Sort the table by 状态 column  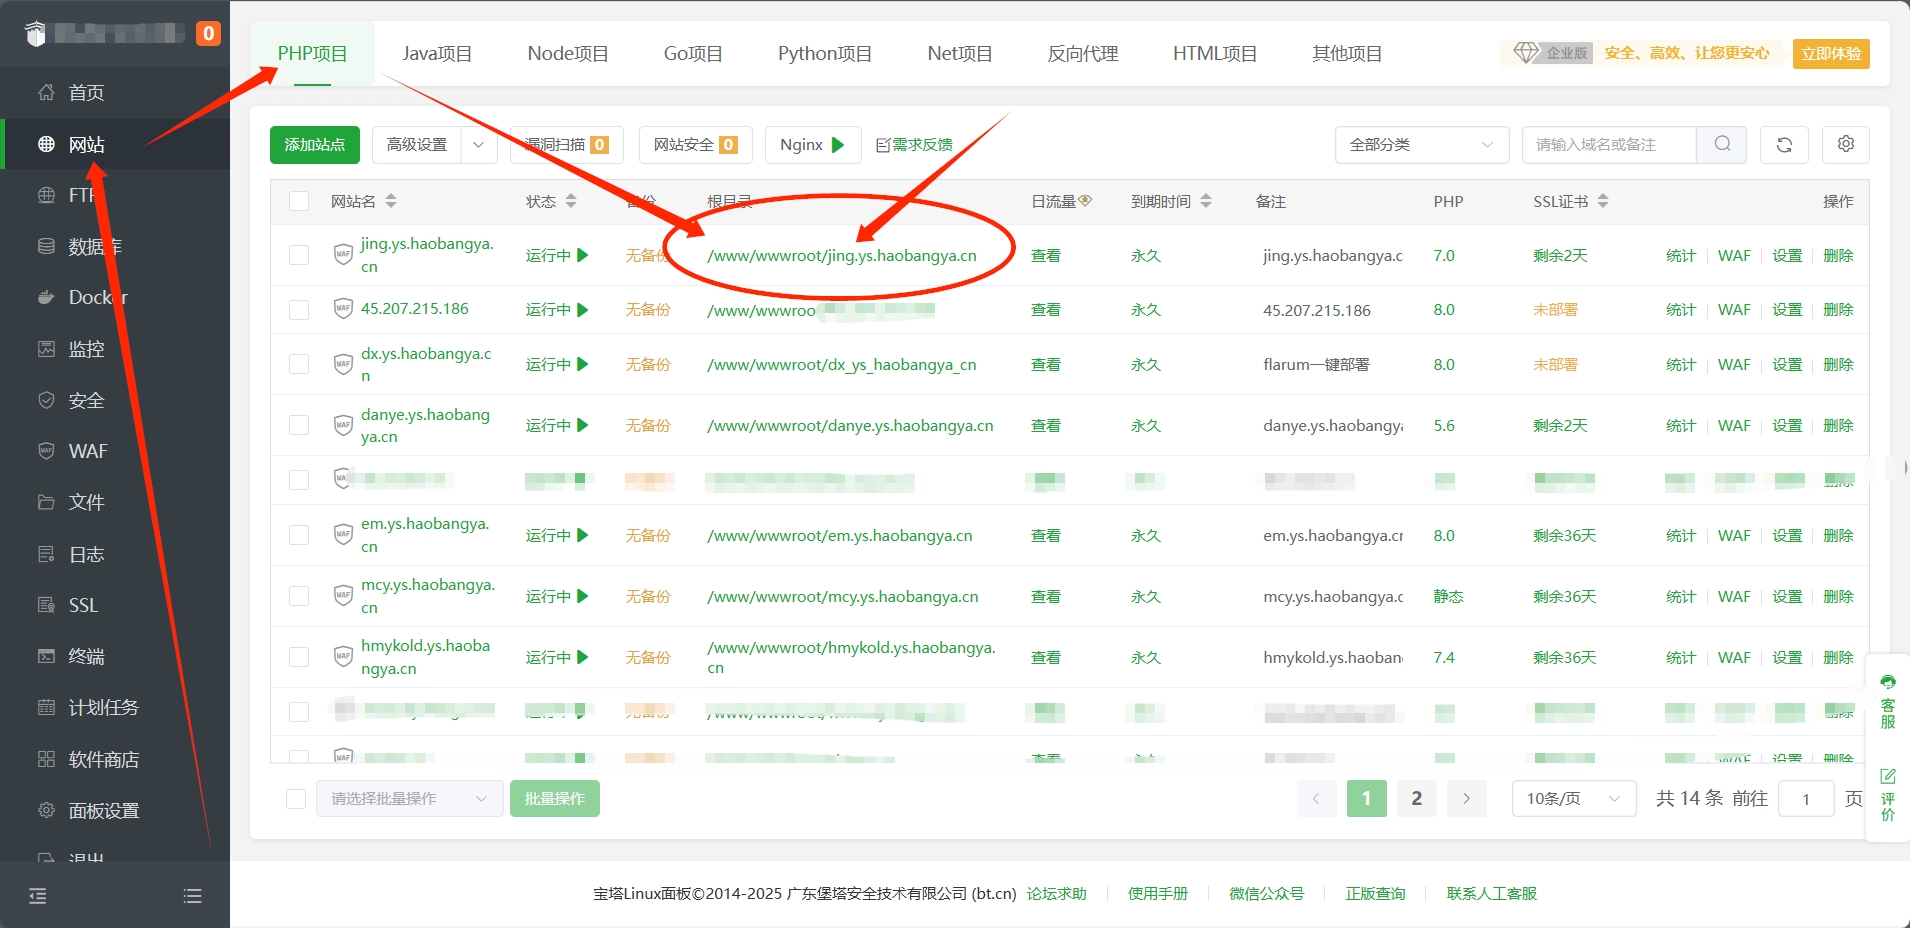point(571,201)
